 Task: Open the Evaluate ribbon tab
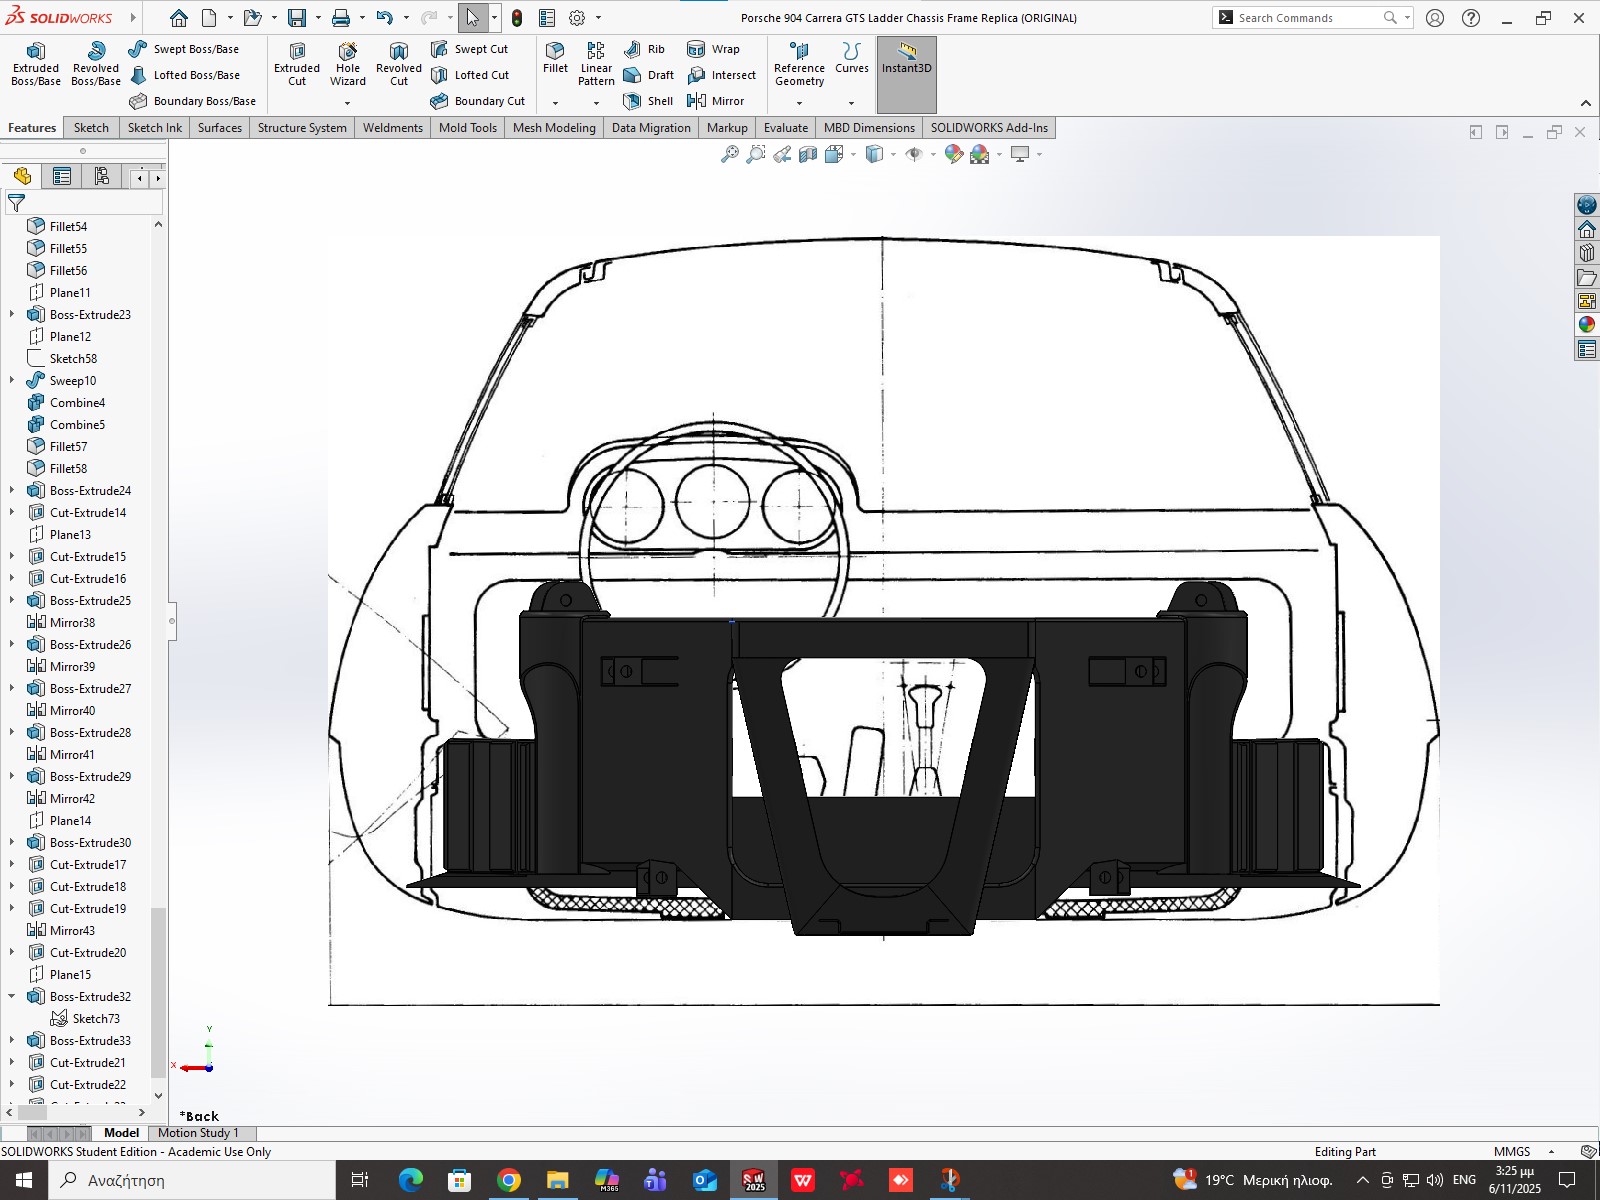785,128
